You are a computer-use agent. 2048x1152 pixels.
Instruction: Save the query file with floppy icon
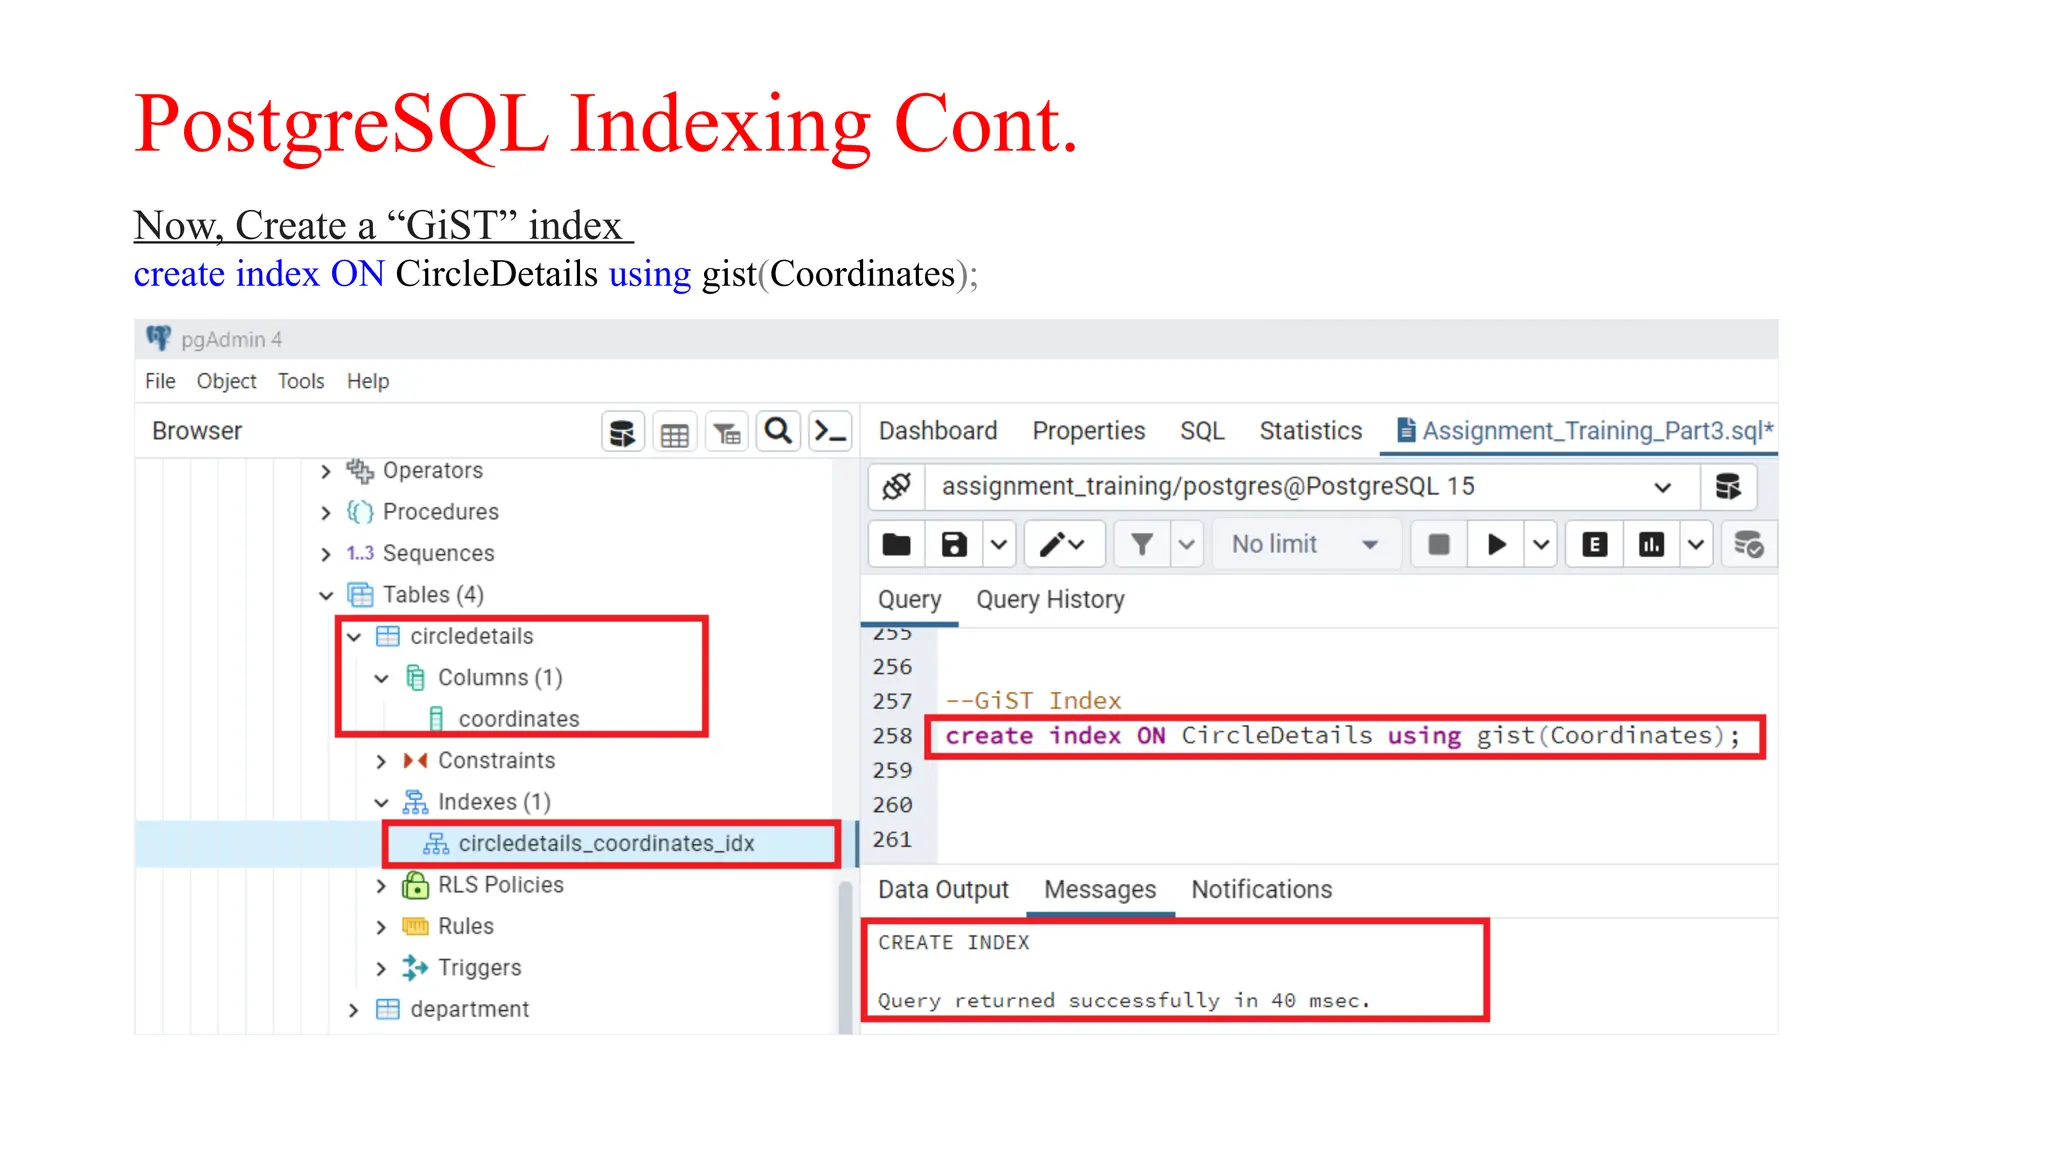click(x=954, y=545)
